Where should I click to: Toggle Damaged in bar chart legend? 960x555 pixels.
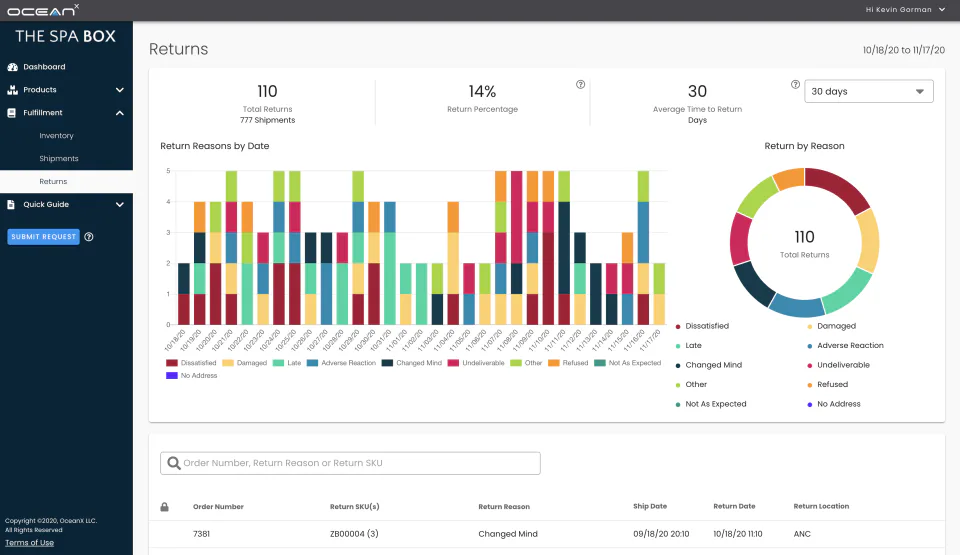245,363
